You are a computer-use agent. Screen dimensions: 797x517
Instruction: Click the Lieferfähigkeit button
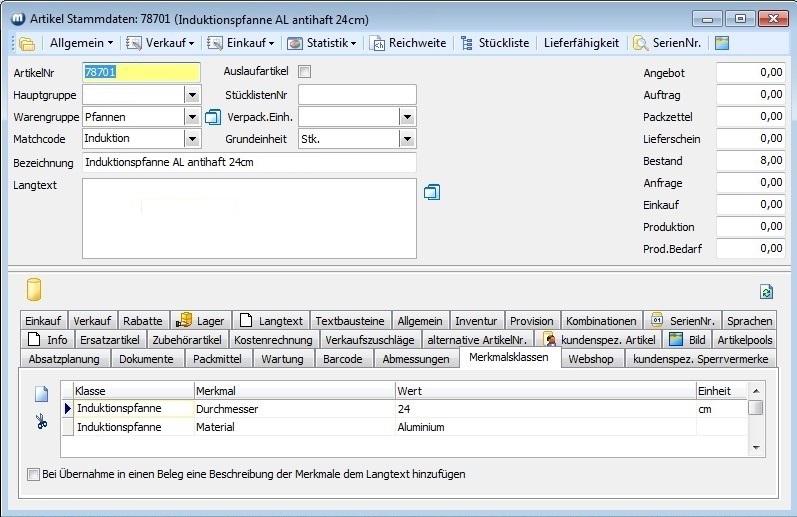tap(581, 43)
